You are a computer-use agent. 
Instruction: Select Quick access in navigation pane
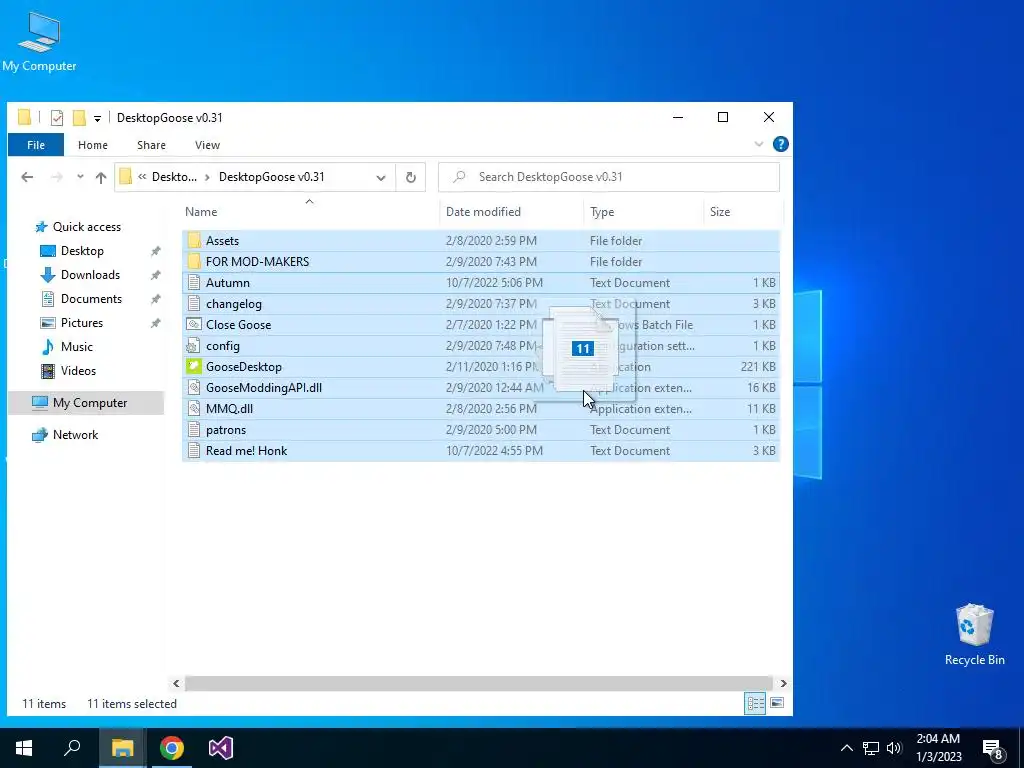[78, 227]
